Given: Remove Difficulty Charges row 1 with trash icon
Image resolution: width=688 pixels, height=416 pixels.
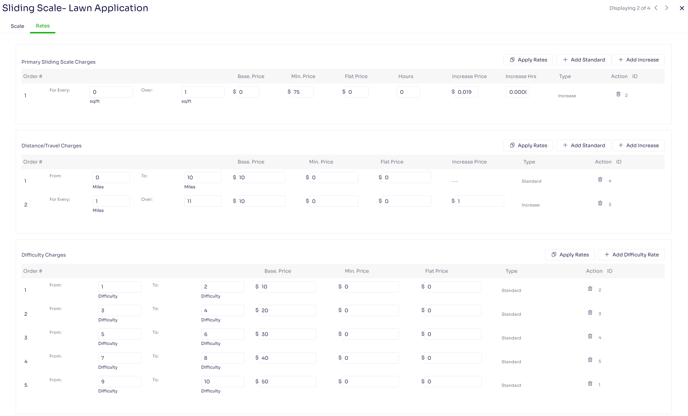Looking at the screenshot, I should [x=590, y=289].
